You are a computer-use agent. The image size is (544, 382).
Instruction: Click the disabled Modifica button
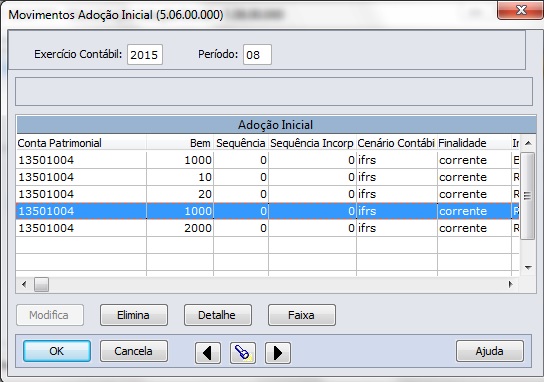(50, 315)
